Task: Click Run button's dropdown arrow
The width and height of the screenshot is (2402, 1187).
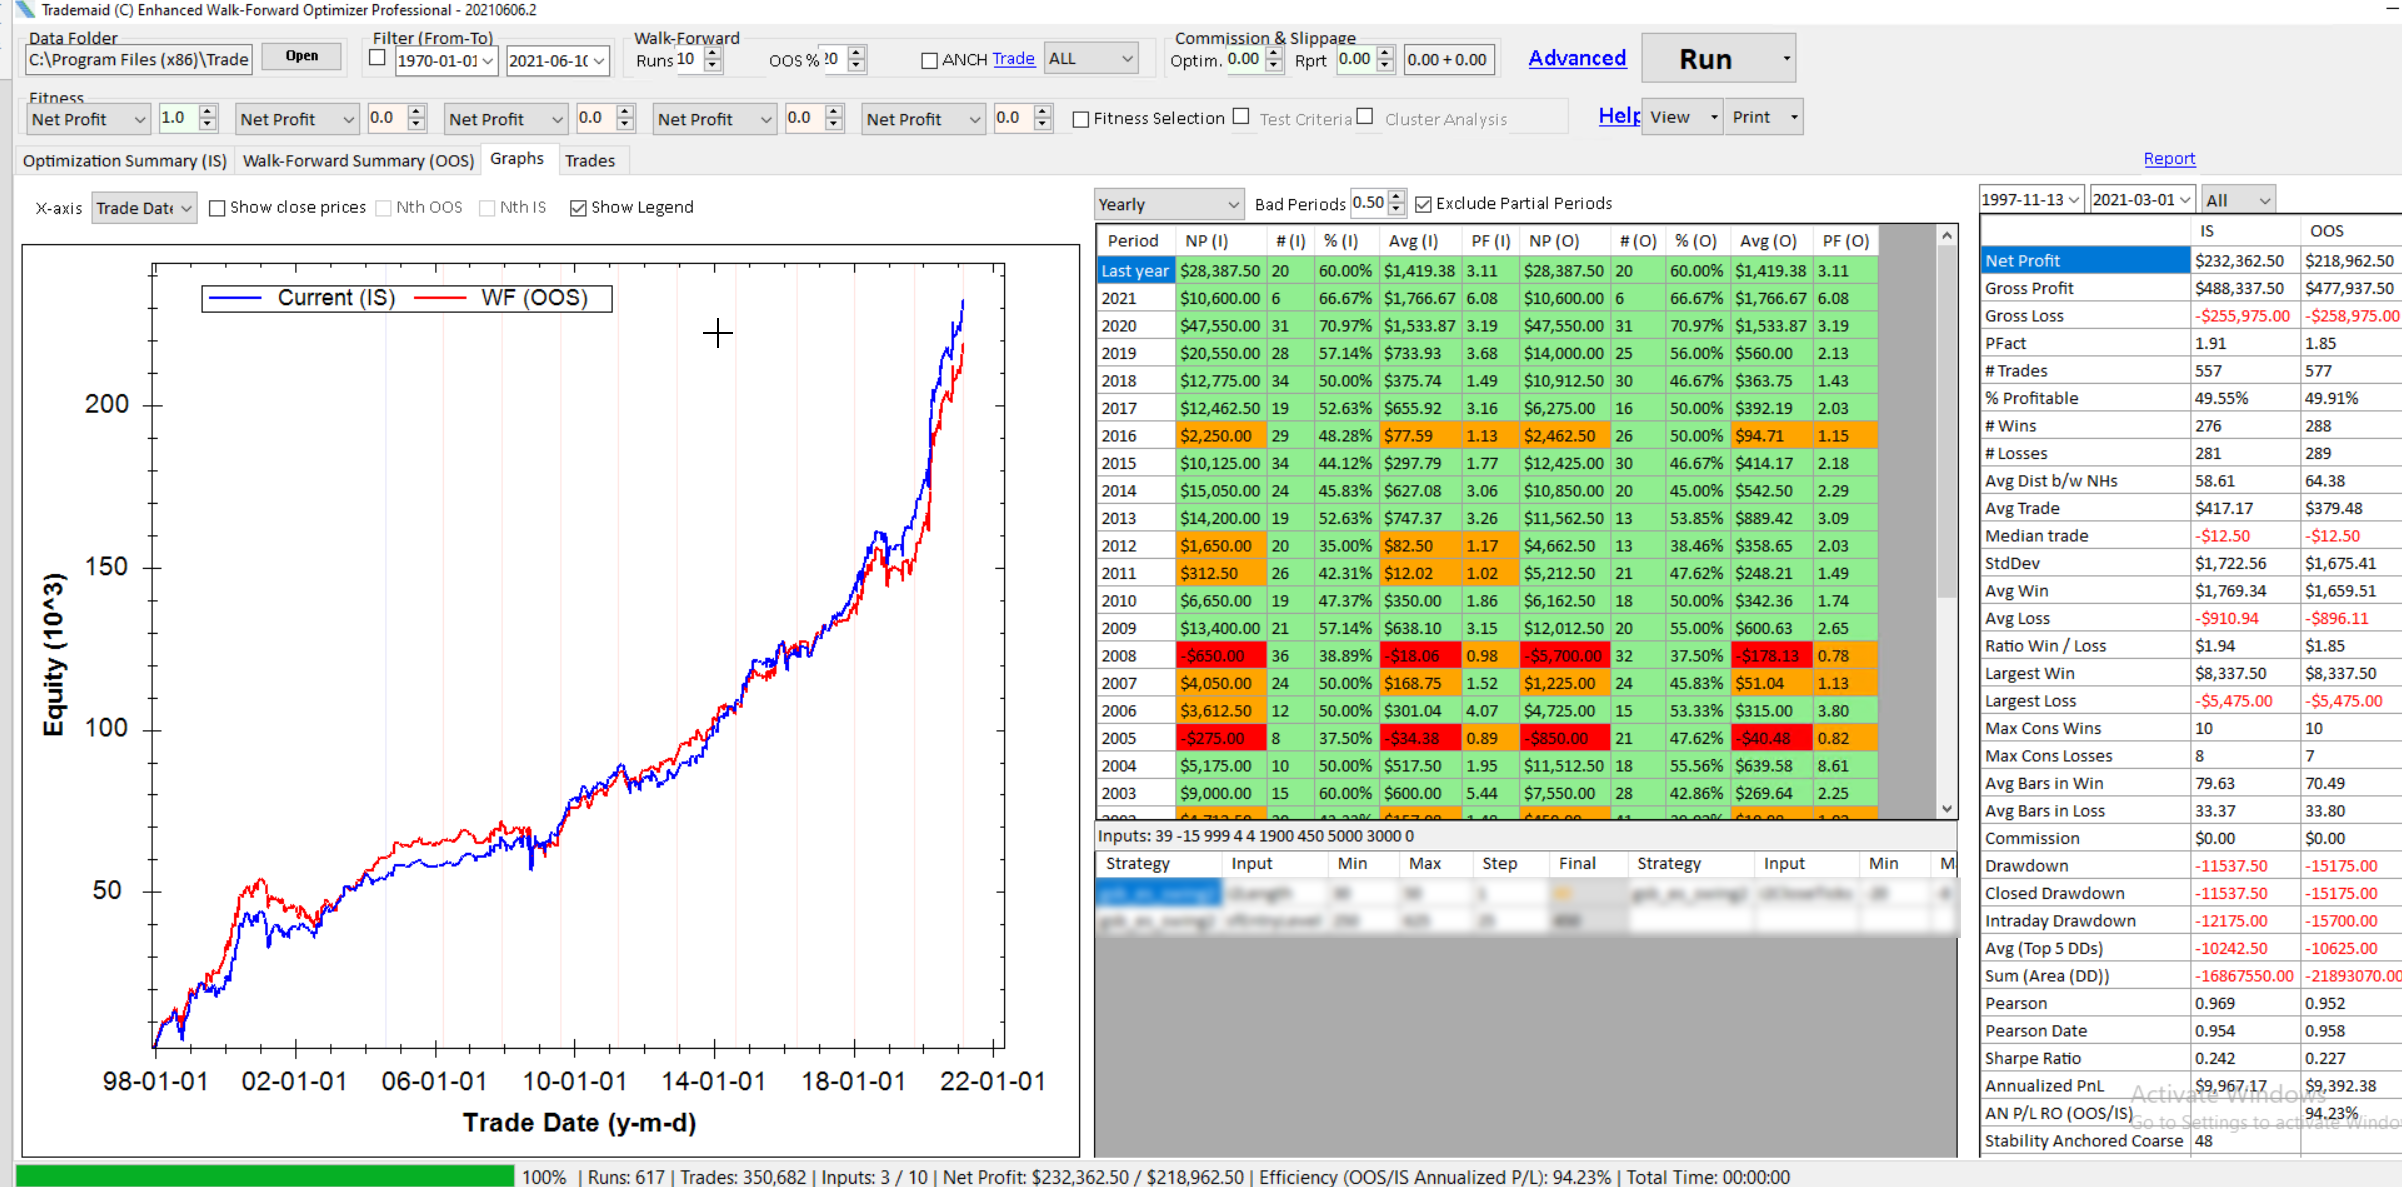Action: [x=1786, y=59]
